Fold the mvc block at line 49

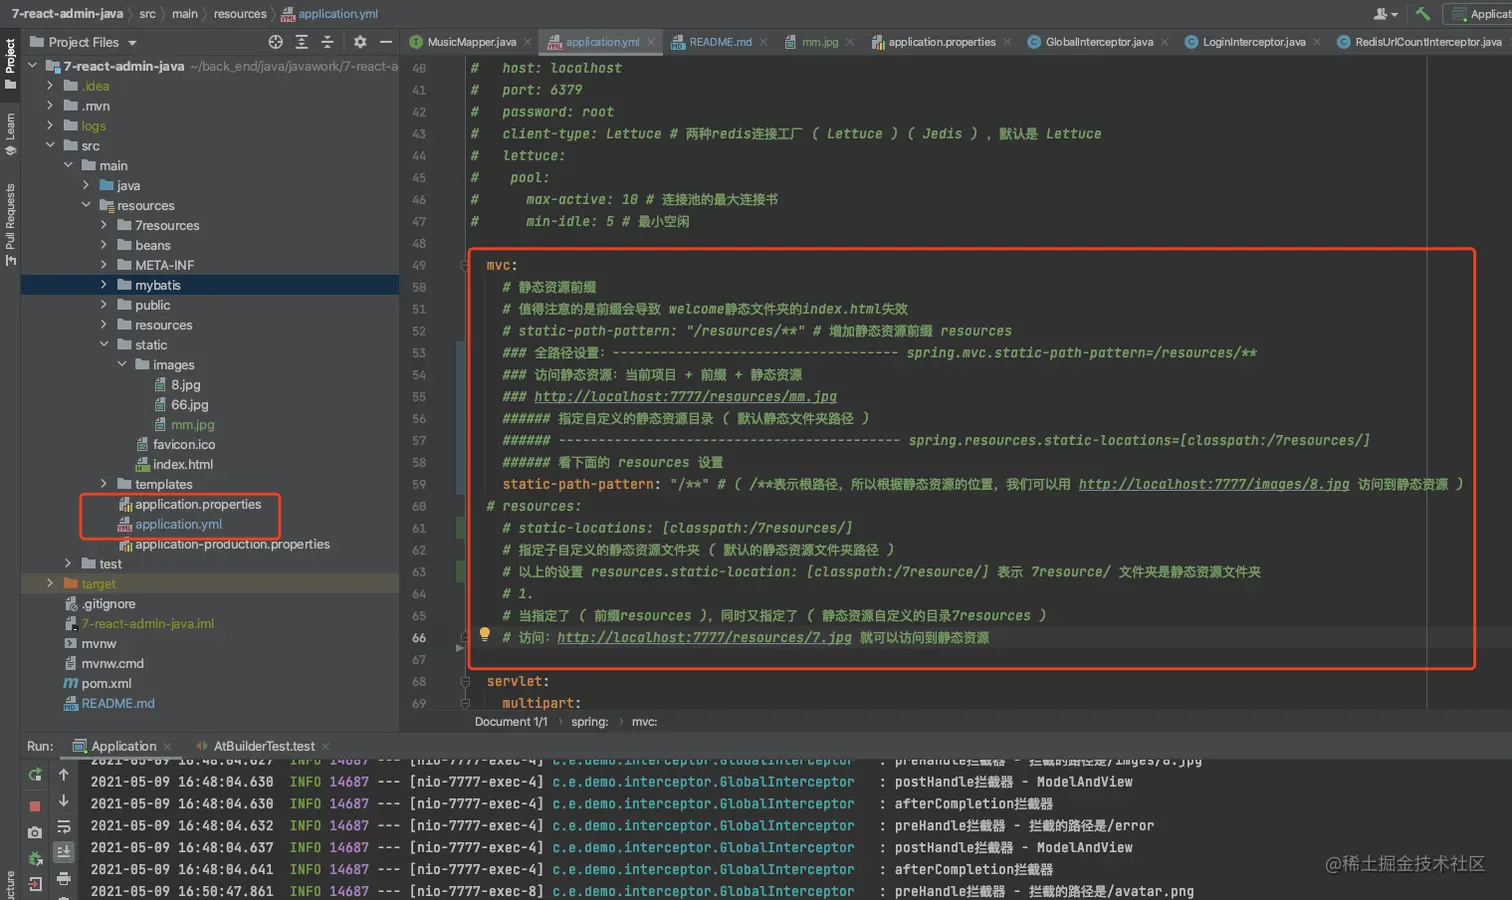(465, 265)
